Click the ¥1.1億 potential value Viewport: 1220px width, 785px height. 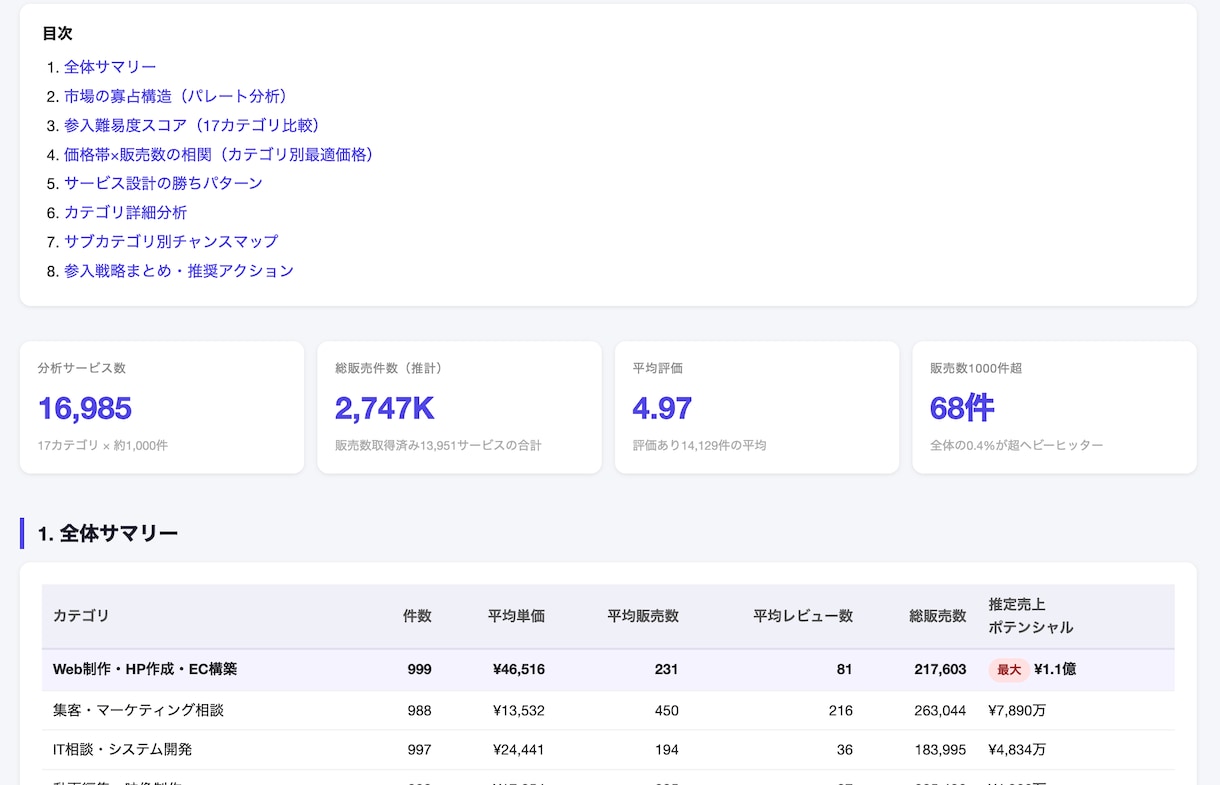click(x=1055, y=670)
